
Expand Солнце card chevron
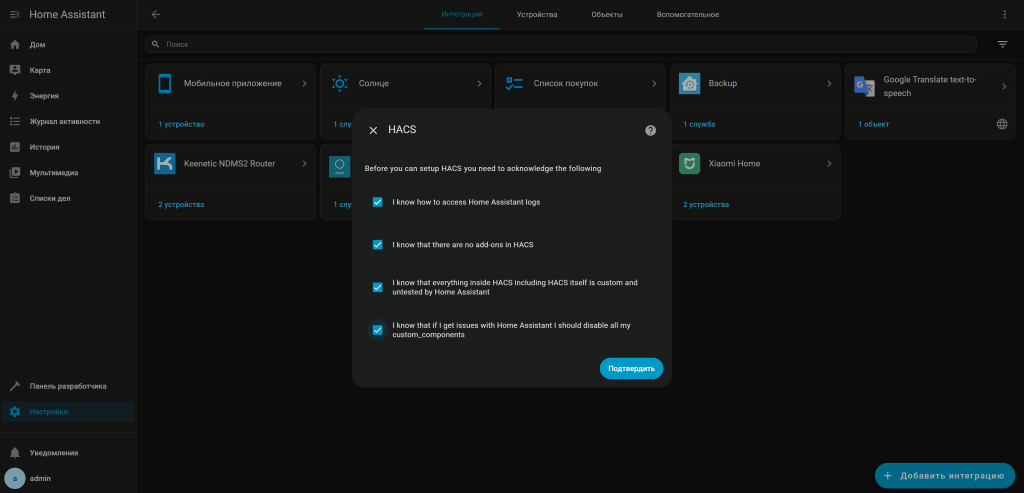[x=479, y=84]
